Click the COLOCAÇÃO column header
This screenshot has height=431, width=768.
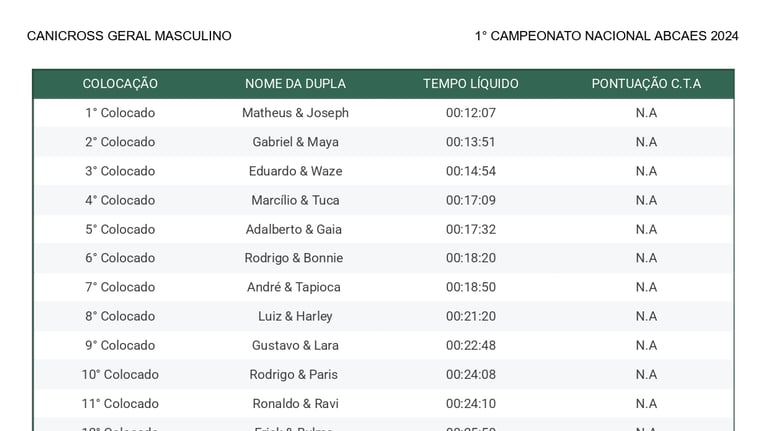120,84
